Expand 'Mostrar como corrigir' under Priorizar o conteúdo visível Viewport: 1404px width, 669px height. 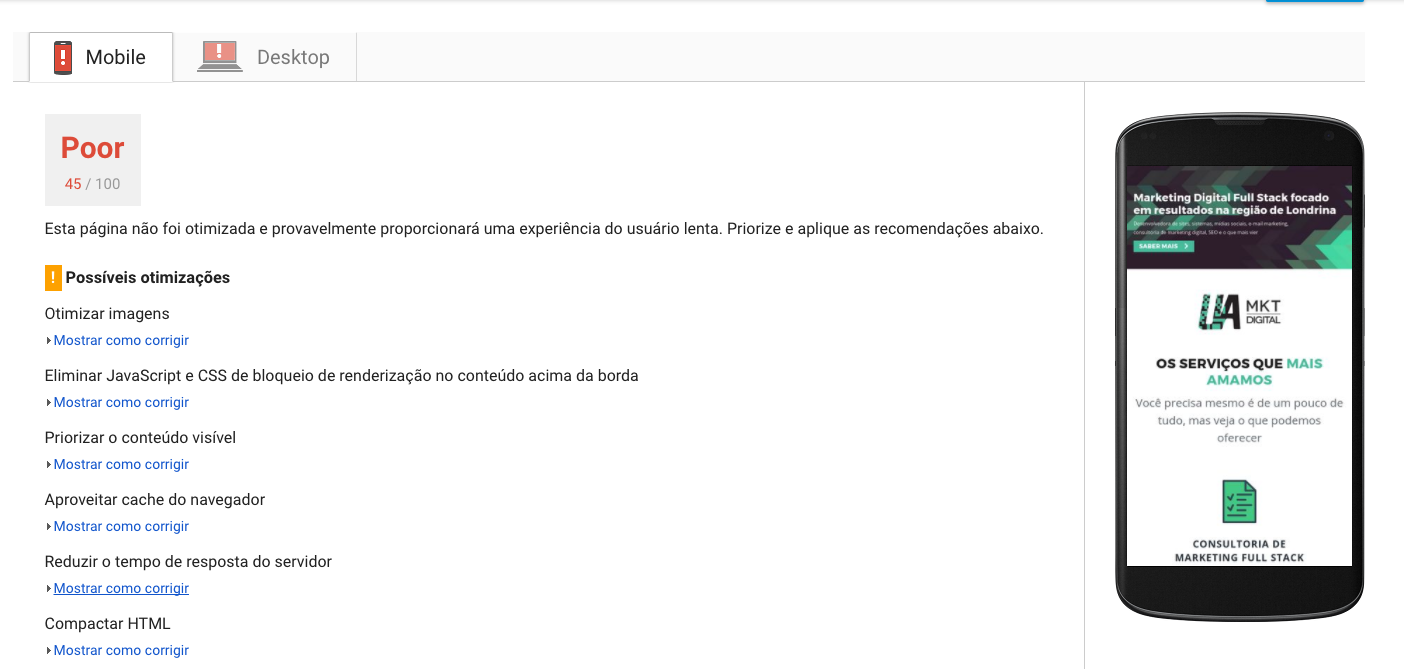[x=121, y=464]
